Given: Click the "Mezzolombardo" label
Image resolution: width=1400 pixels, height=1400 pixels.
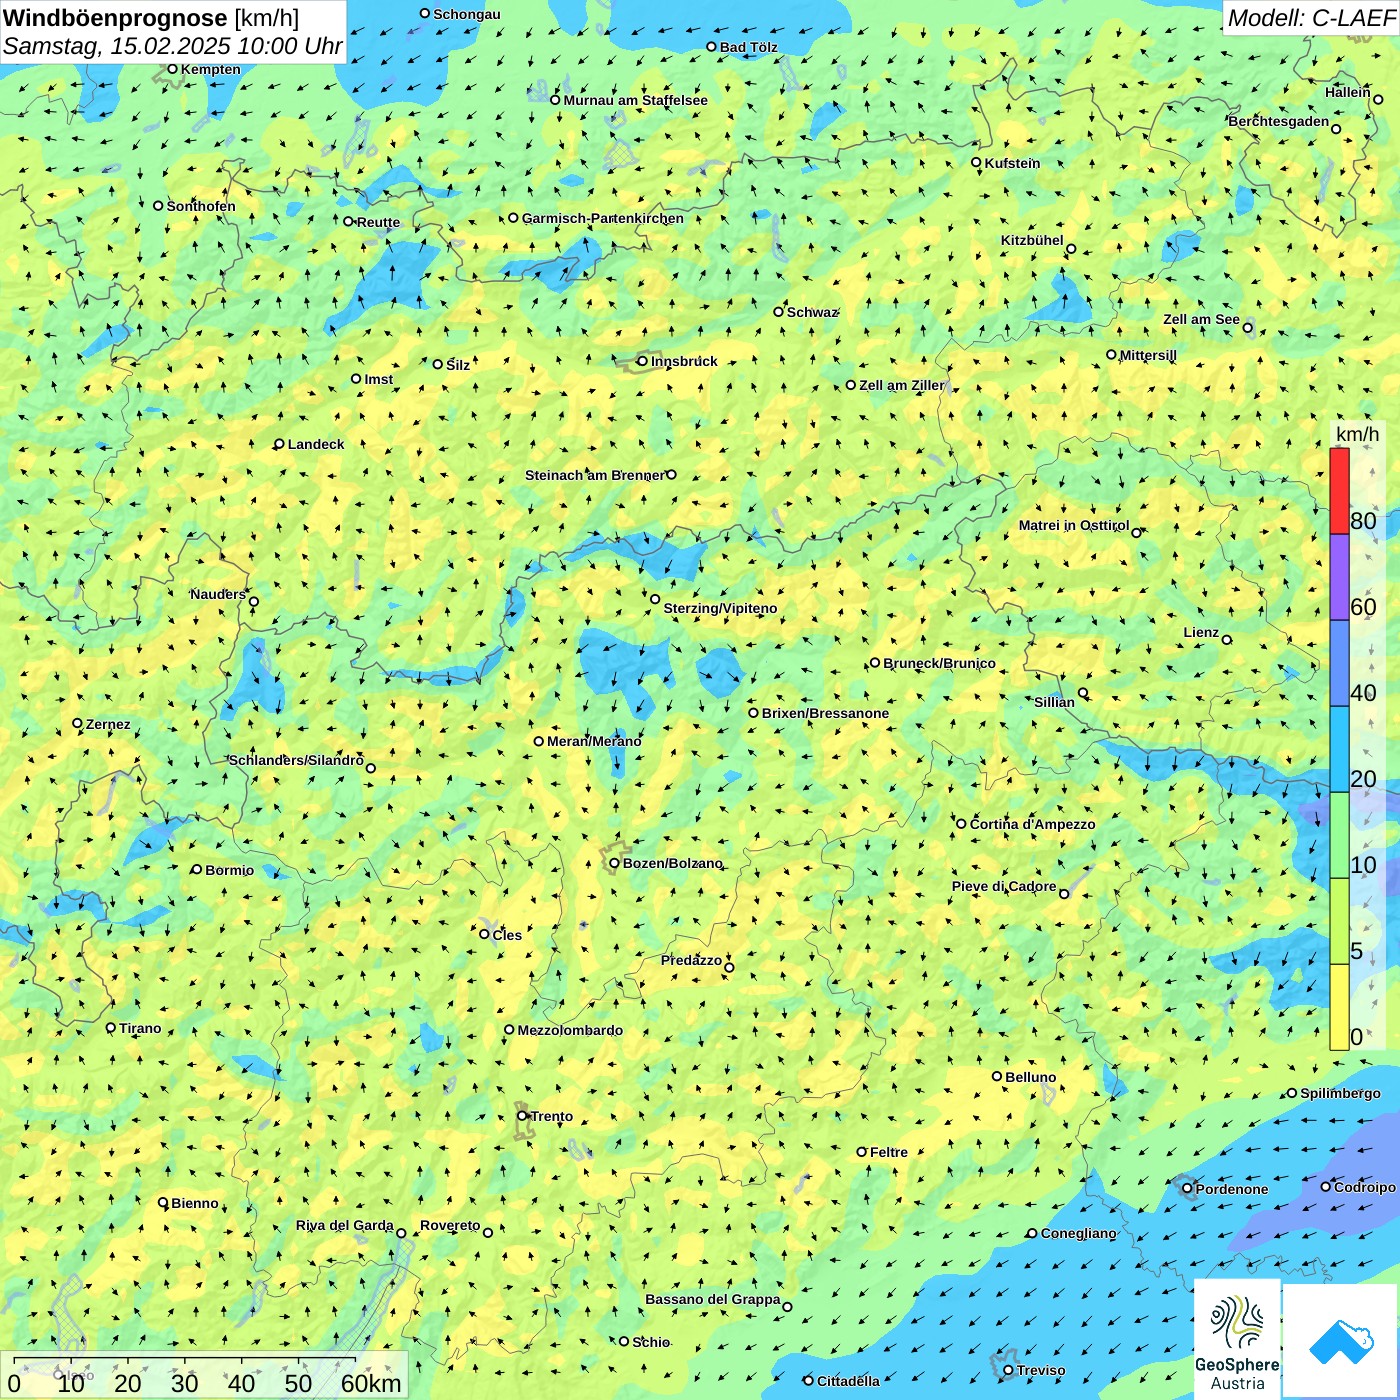Looking at the screenshot, I should point(570,1030).
